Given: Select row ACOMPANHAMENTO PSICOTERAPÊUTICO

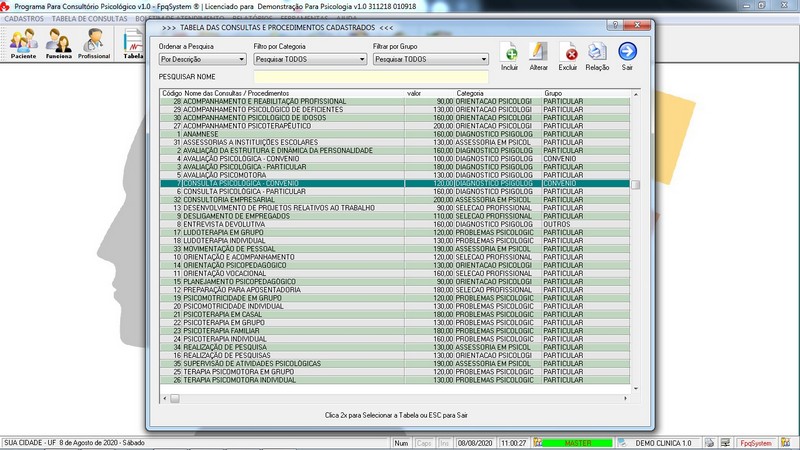Looking at the screenshot, I should (395, 126).
